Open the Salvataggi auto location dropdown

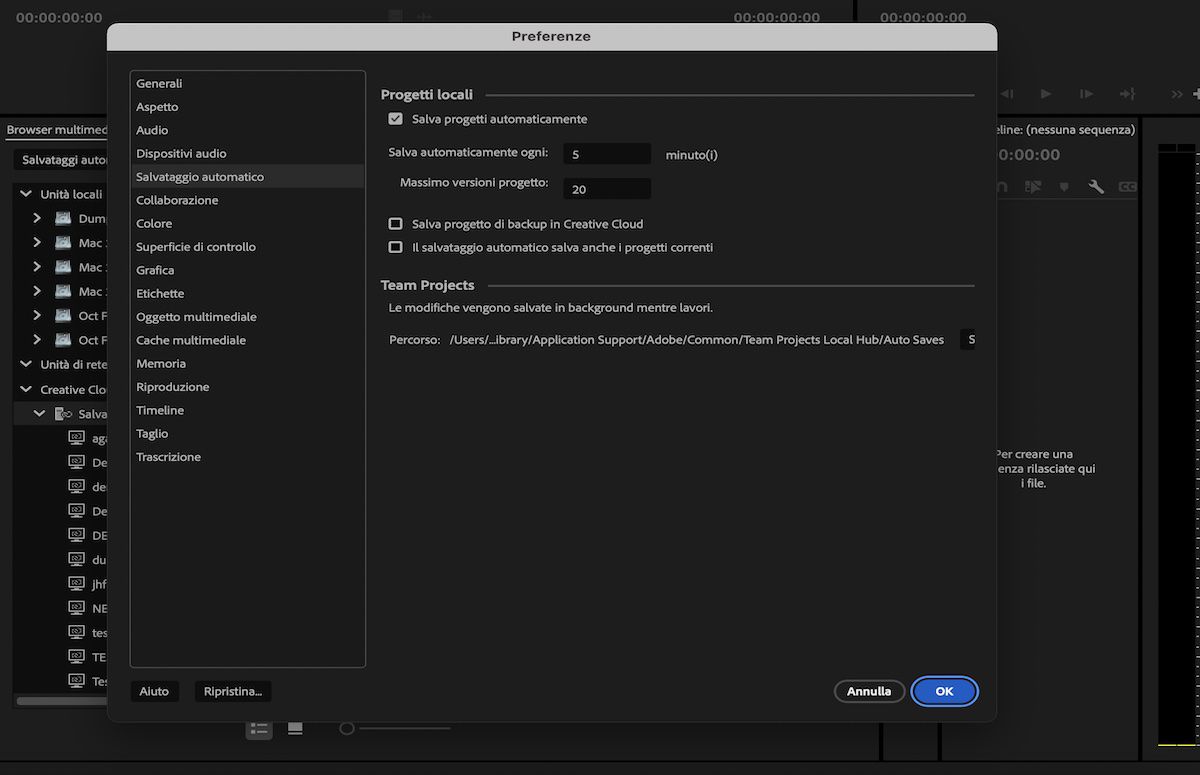pos(62,160)
